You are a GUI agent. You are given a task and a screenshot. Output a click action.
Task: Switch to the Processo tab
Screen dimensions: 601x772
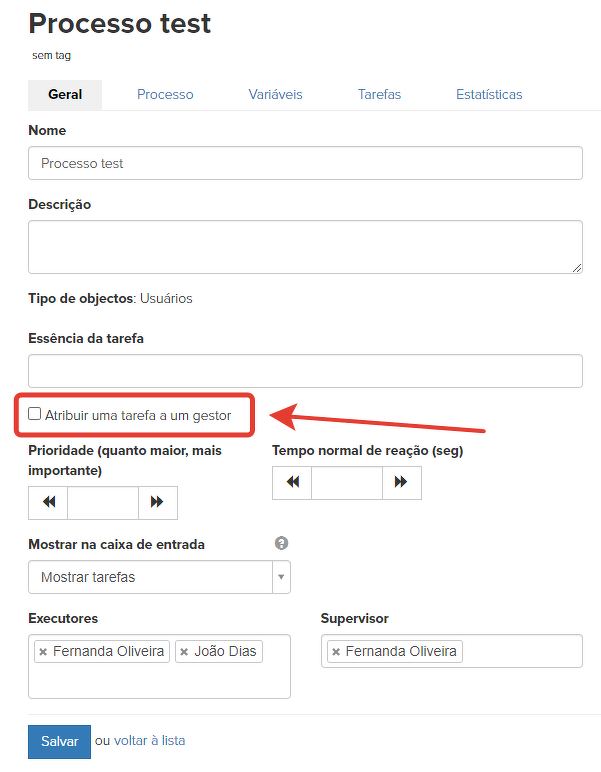pyautogui.click(x=165, y=94)
